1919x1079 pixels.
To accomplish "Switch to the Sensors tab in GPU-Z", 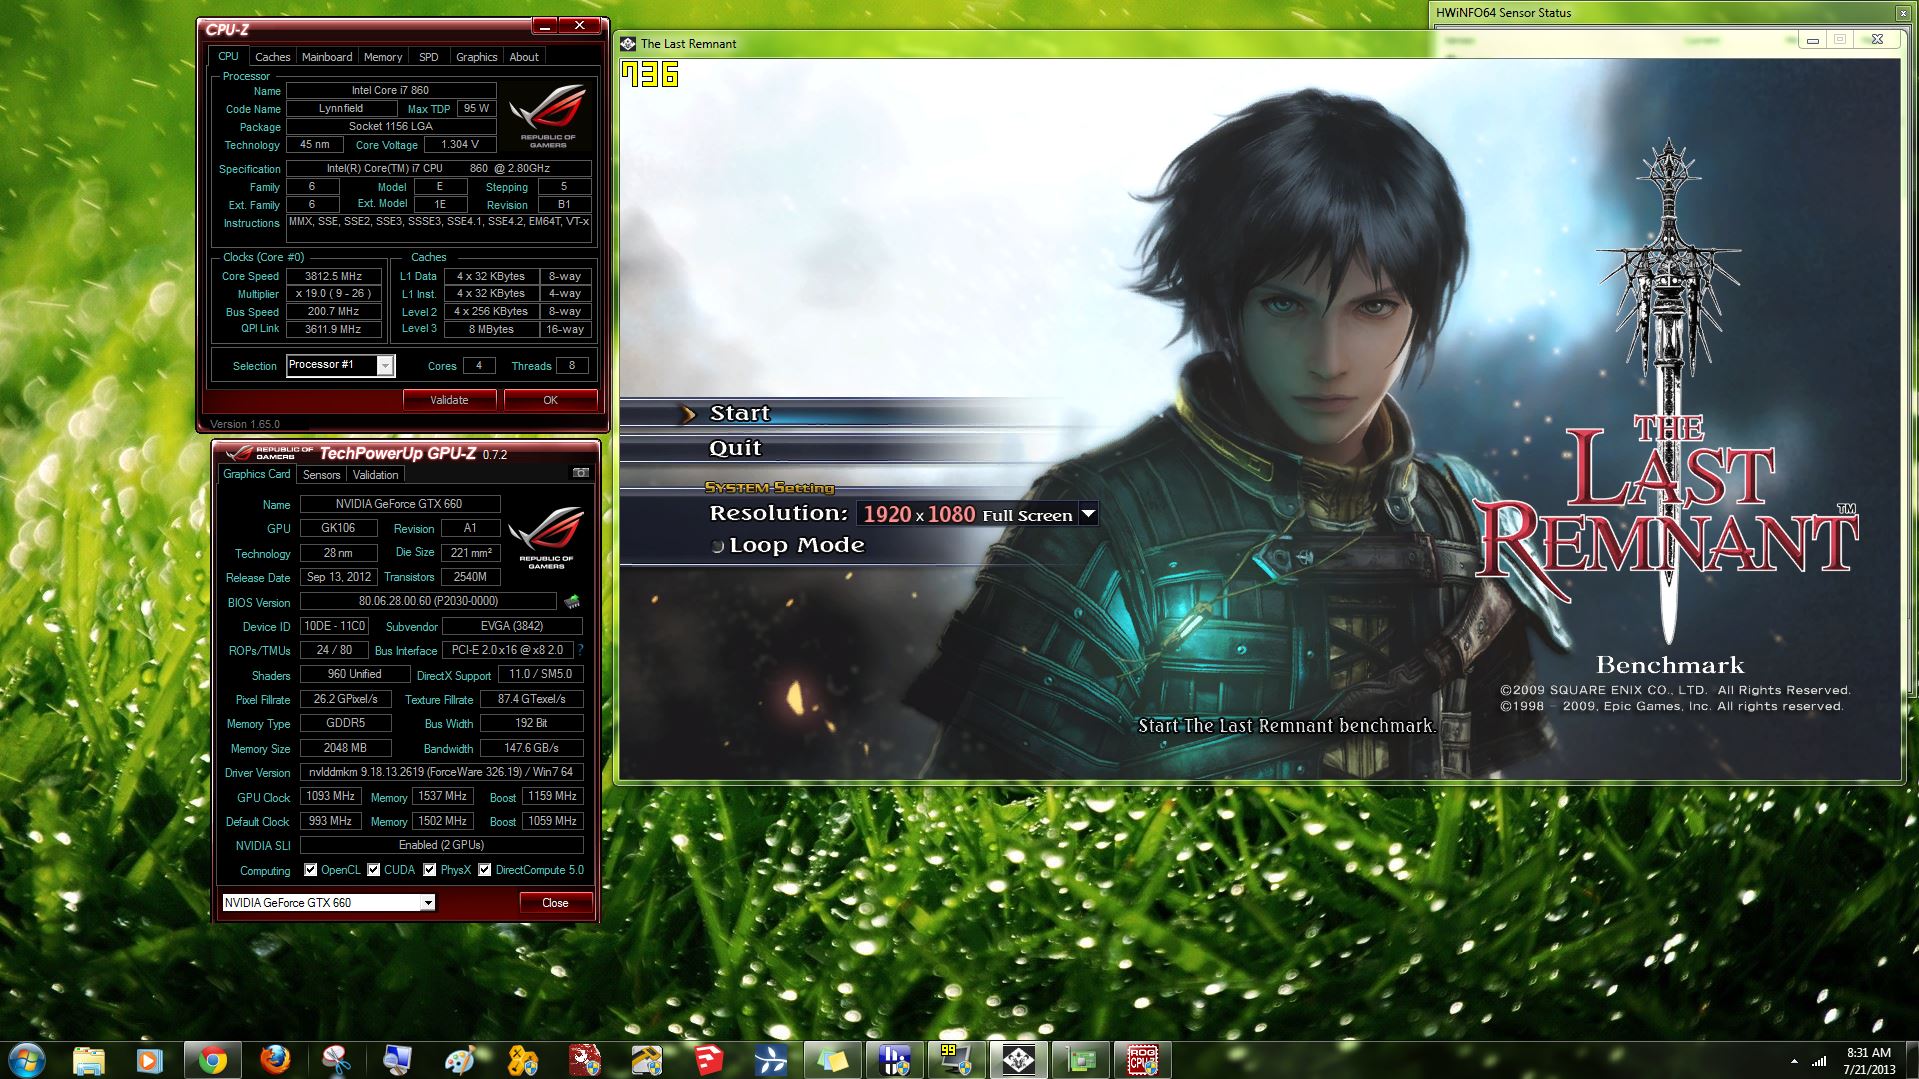I will coord(322,475).
